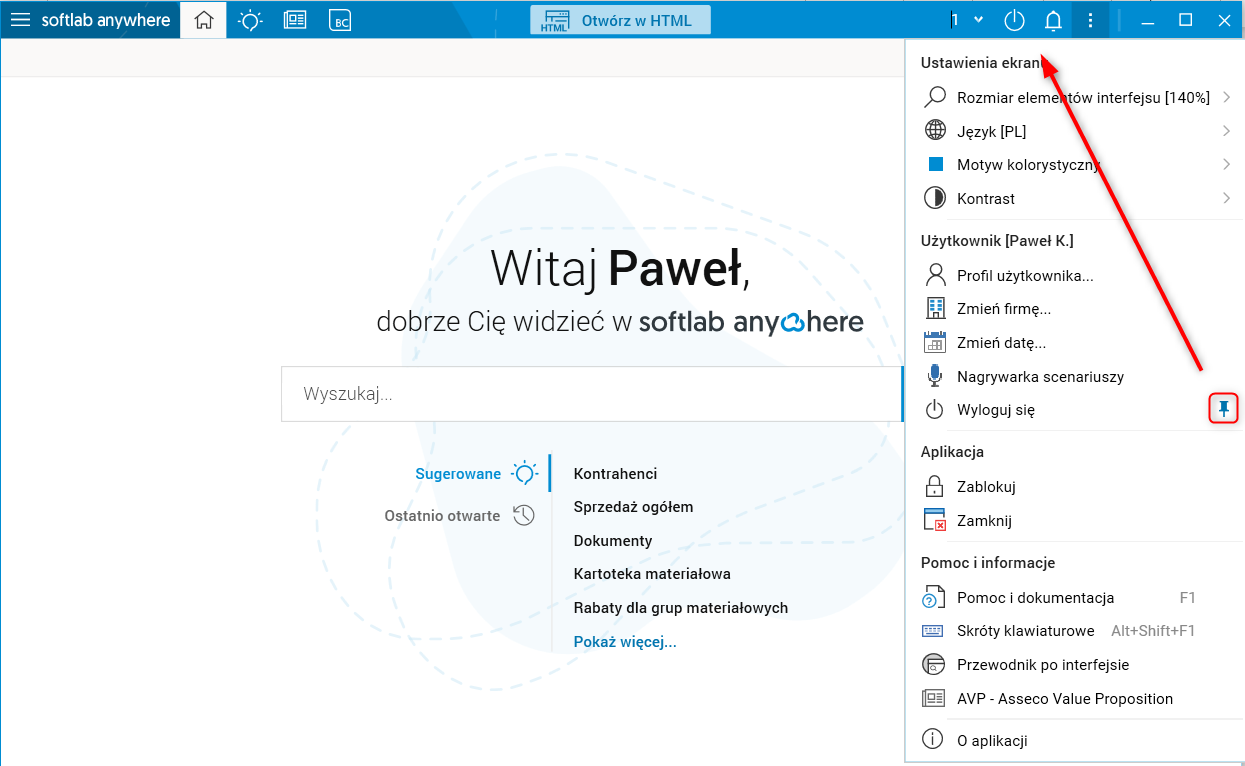Expand the Rozmiar elementów interfejsu submenu arrow
The image size is (1245, 766).
pyautogui.click(x=1226, y=97)
